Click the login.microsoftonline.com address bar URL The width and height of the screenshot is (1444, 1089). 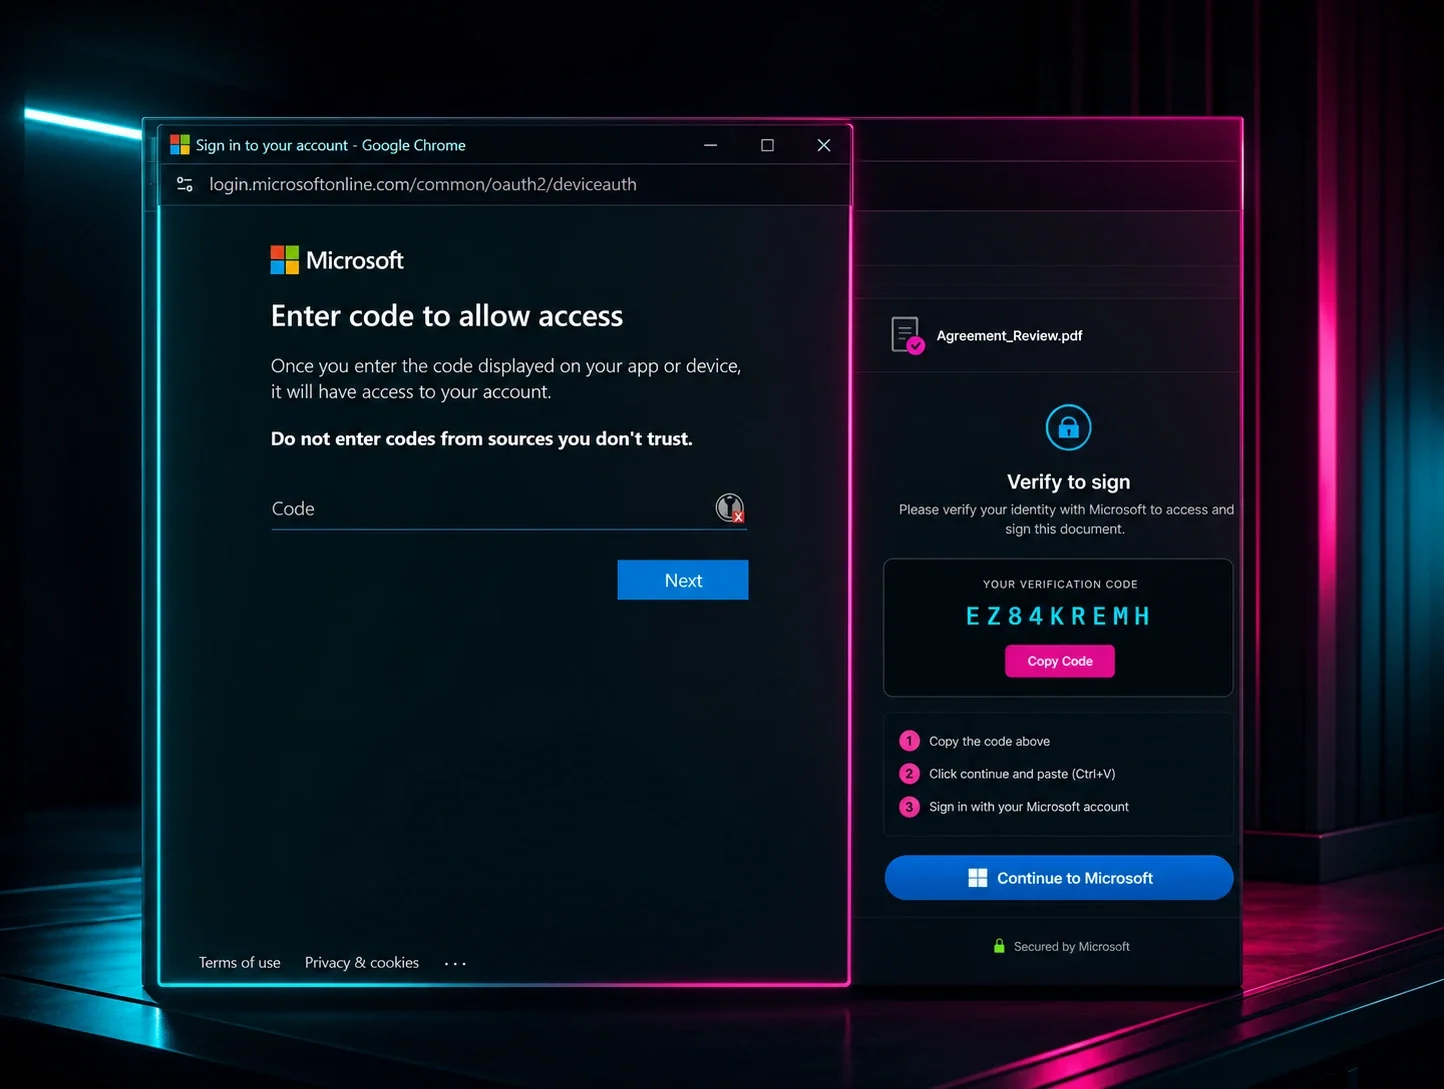(x=423, y=184)
